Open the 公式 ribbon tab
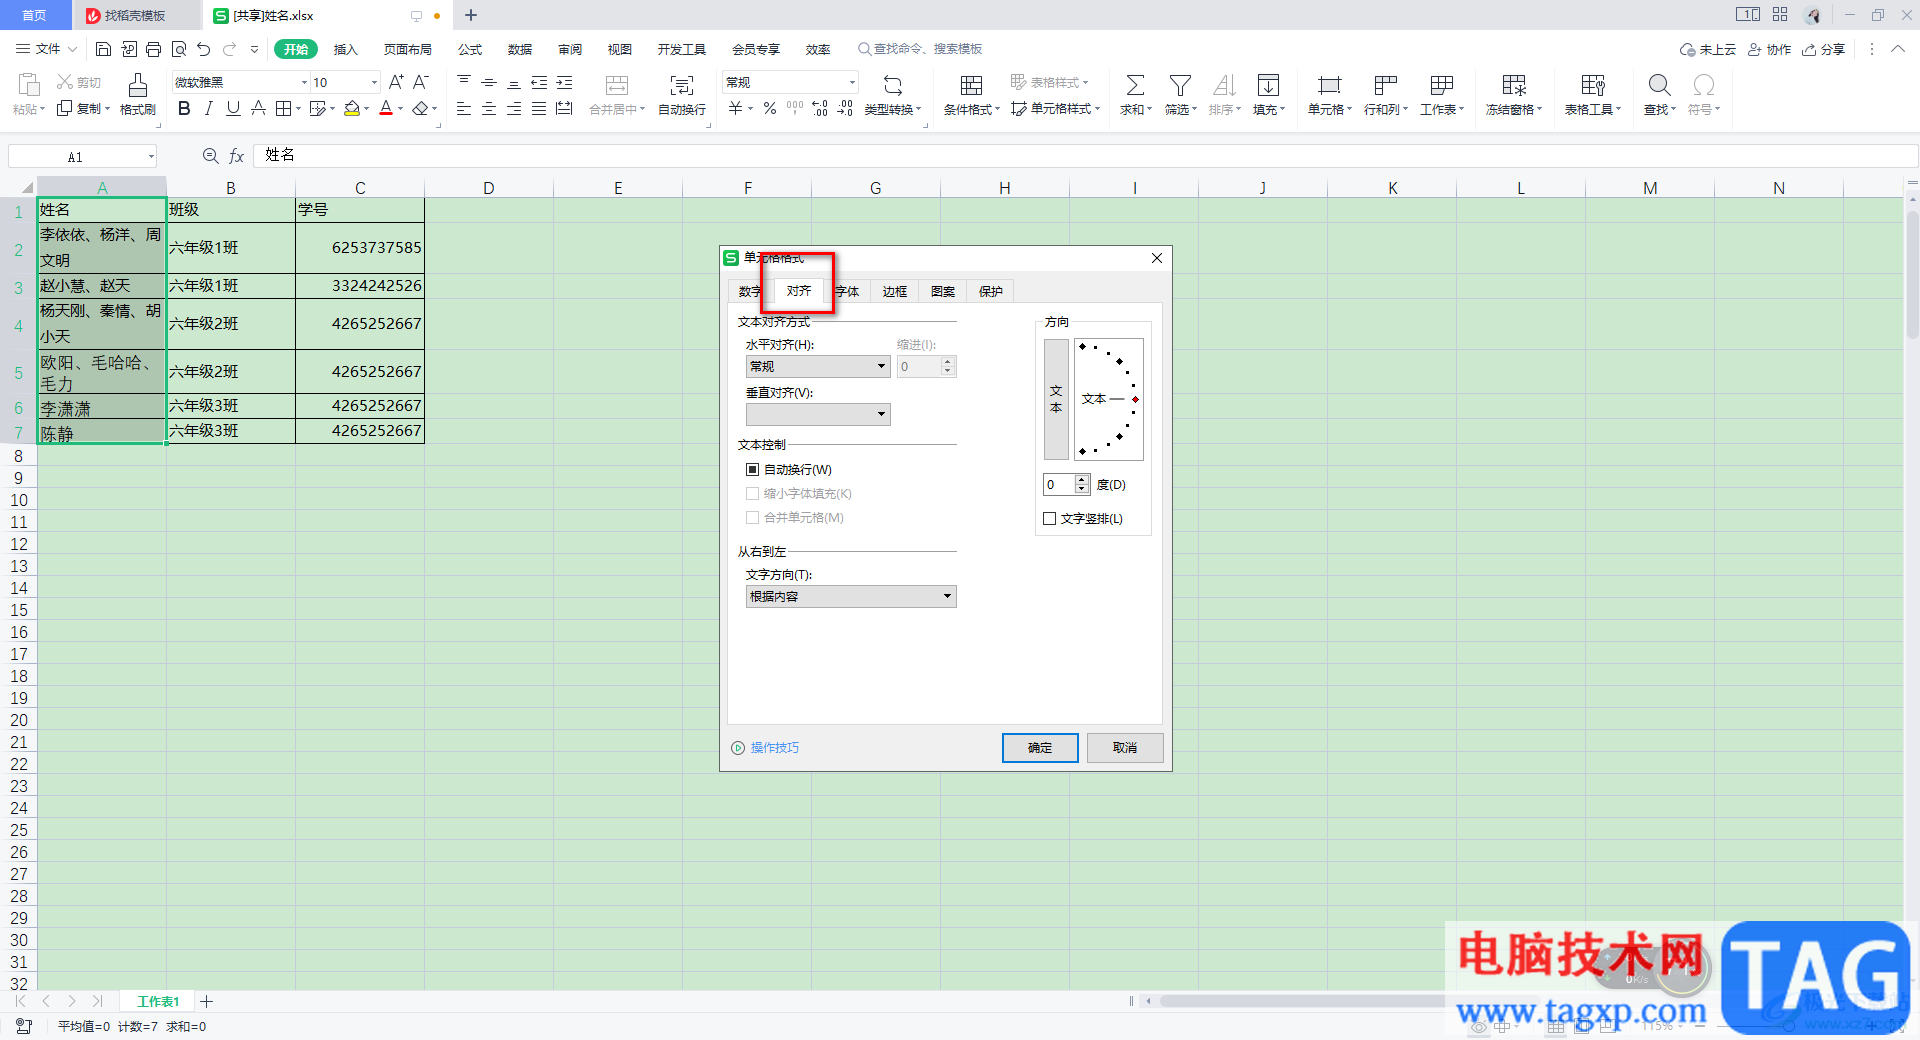The width and height of the screenshot is (1920, 1040). [470, 49]
